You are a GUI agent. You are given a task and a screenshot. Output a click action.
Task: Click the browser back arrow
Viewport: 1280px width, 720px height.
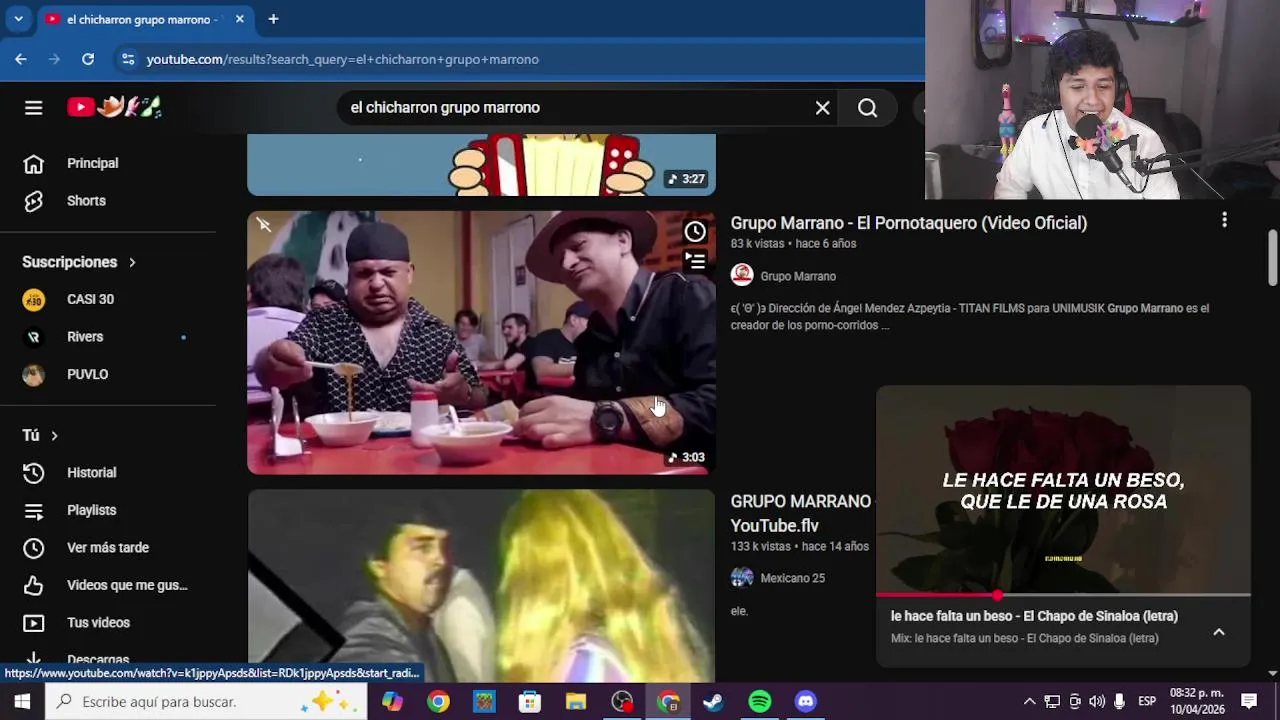click(x=21, y=59)
